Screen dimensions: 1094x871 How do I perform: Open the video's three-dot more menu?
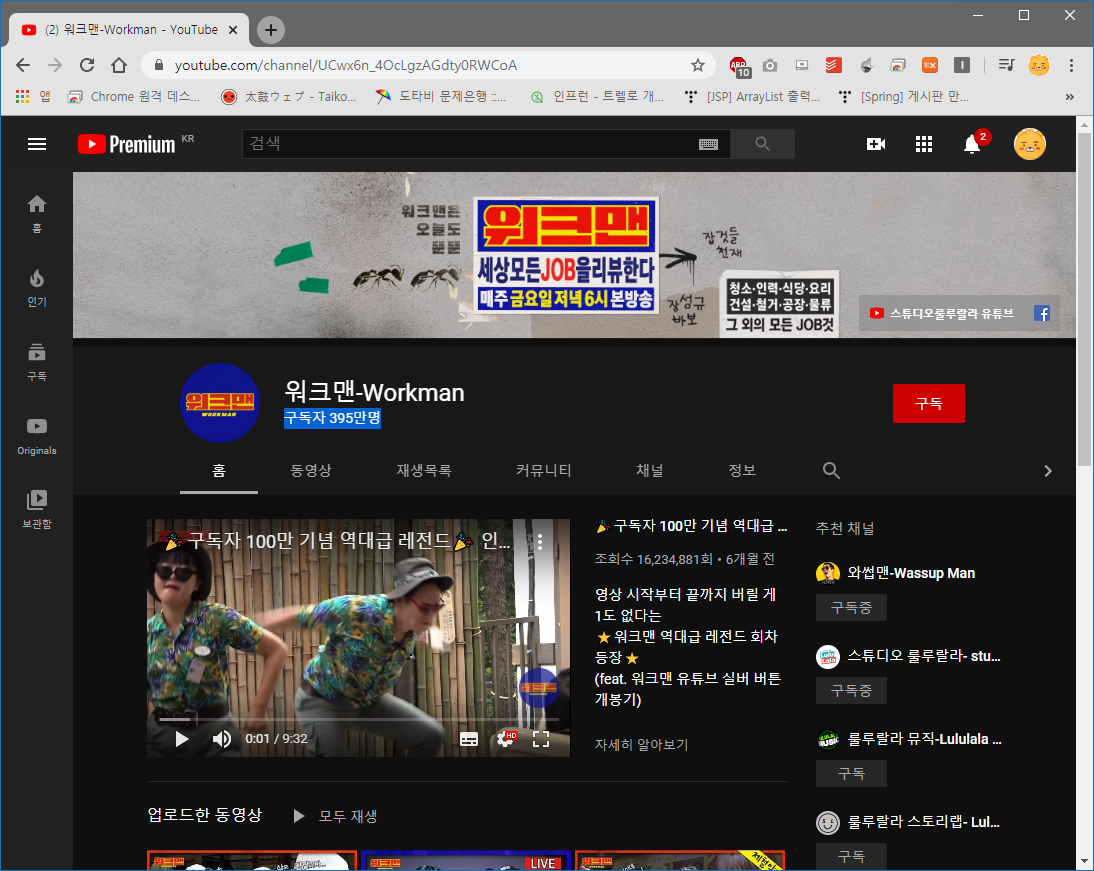(x=540, y=542)
